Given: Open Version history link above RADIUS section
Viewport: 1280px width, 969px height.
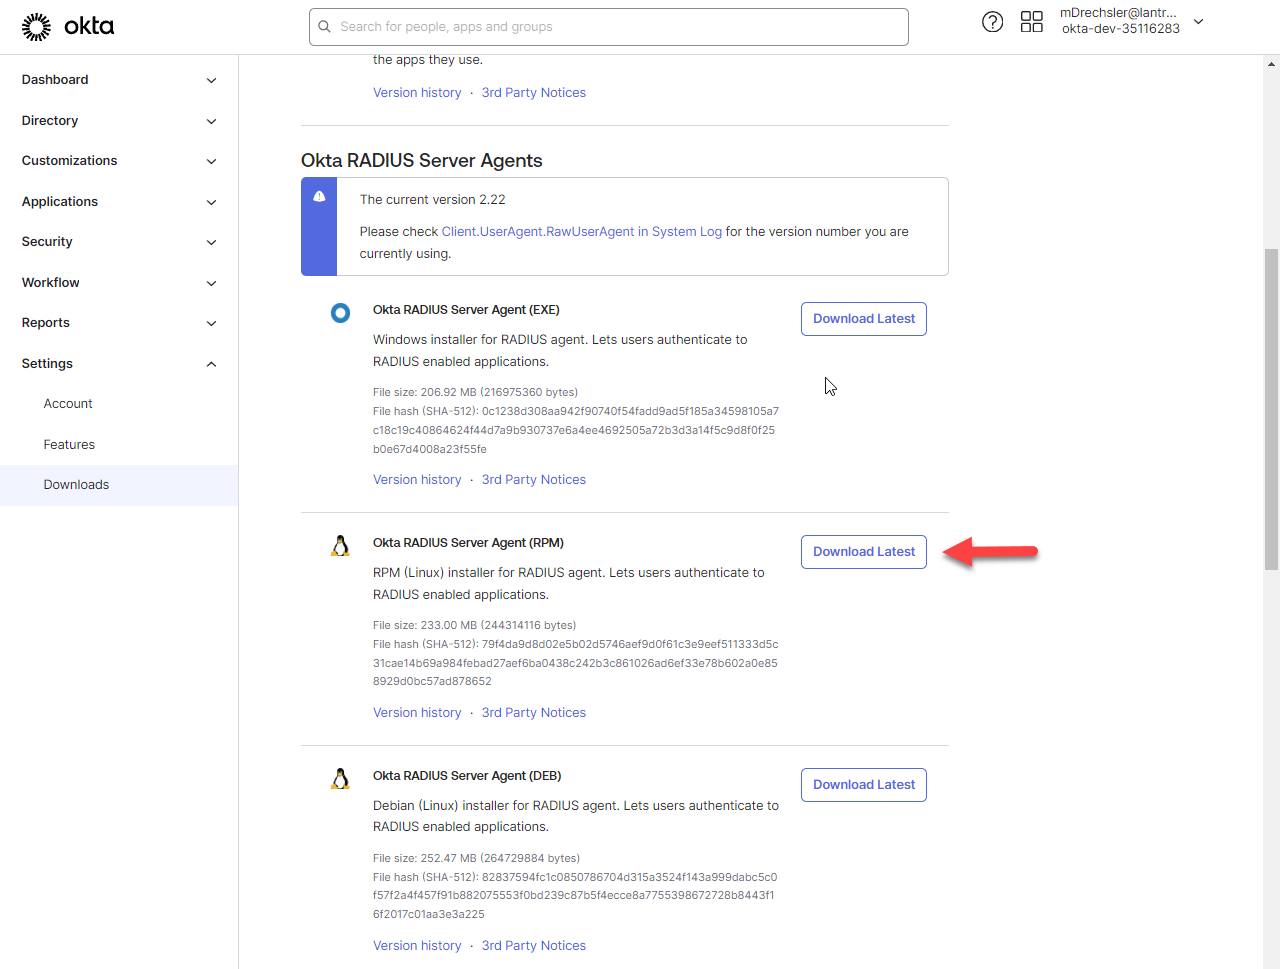Looking at the screenshot, I should pyautogui.click(x=417, y=93).
